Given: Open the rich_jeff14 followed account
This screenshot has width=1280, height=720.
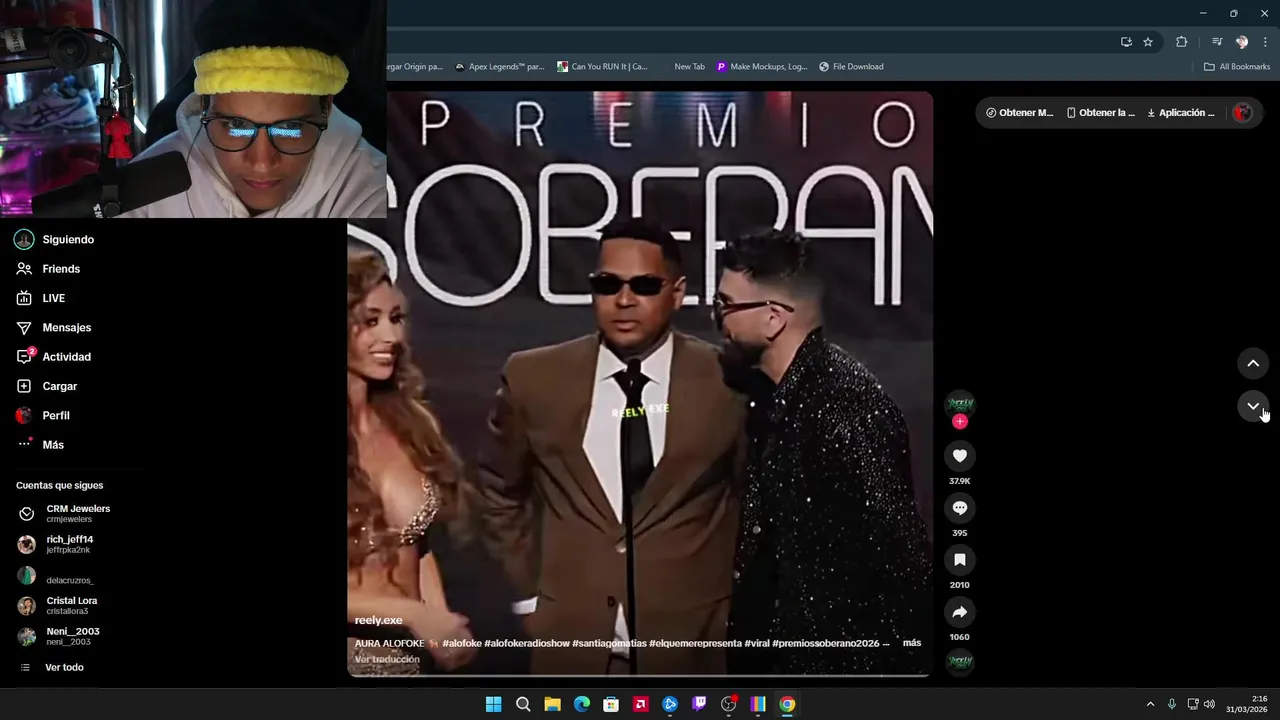Looking at the screenshot, I should pos(57,544).
